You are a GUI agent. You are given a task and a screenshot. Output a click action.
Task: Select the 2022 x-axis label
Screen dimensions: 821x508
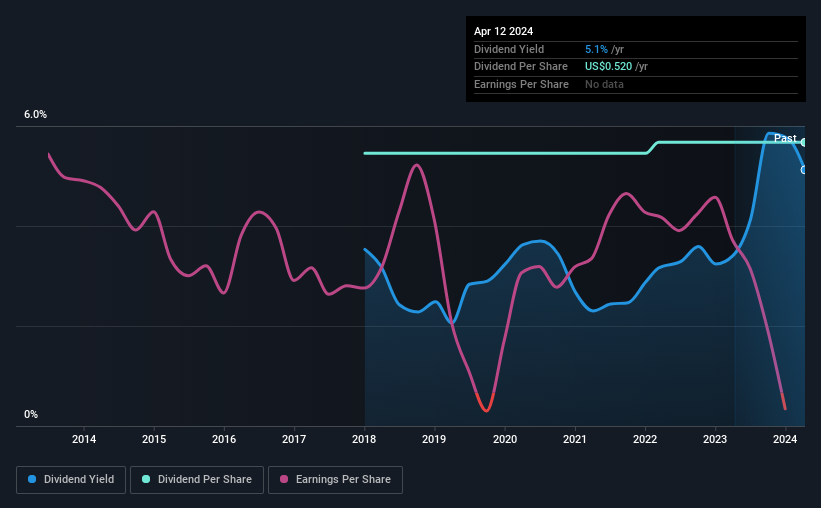coord(645,439)
